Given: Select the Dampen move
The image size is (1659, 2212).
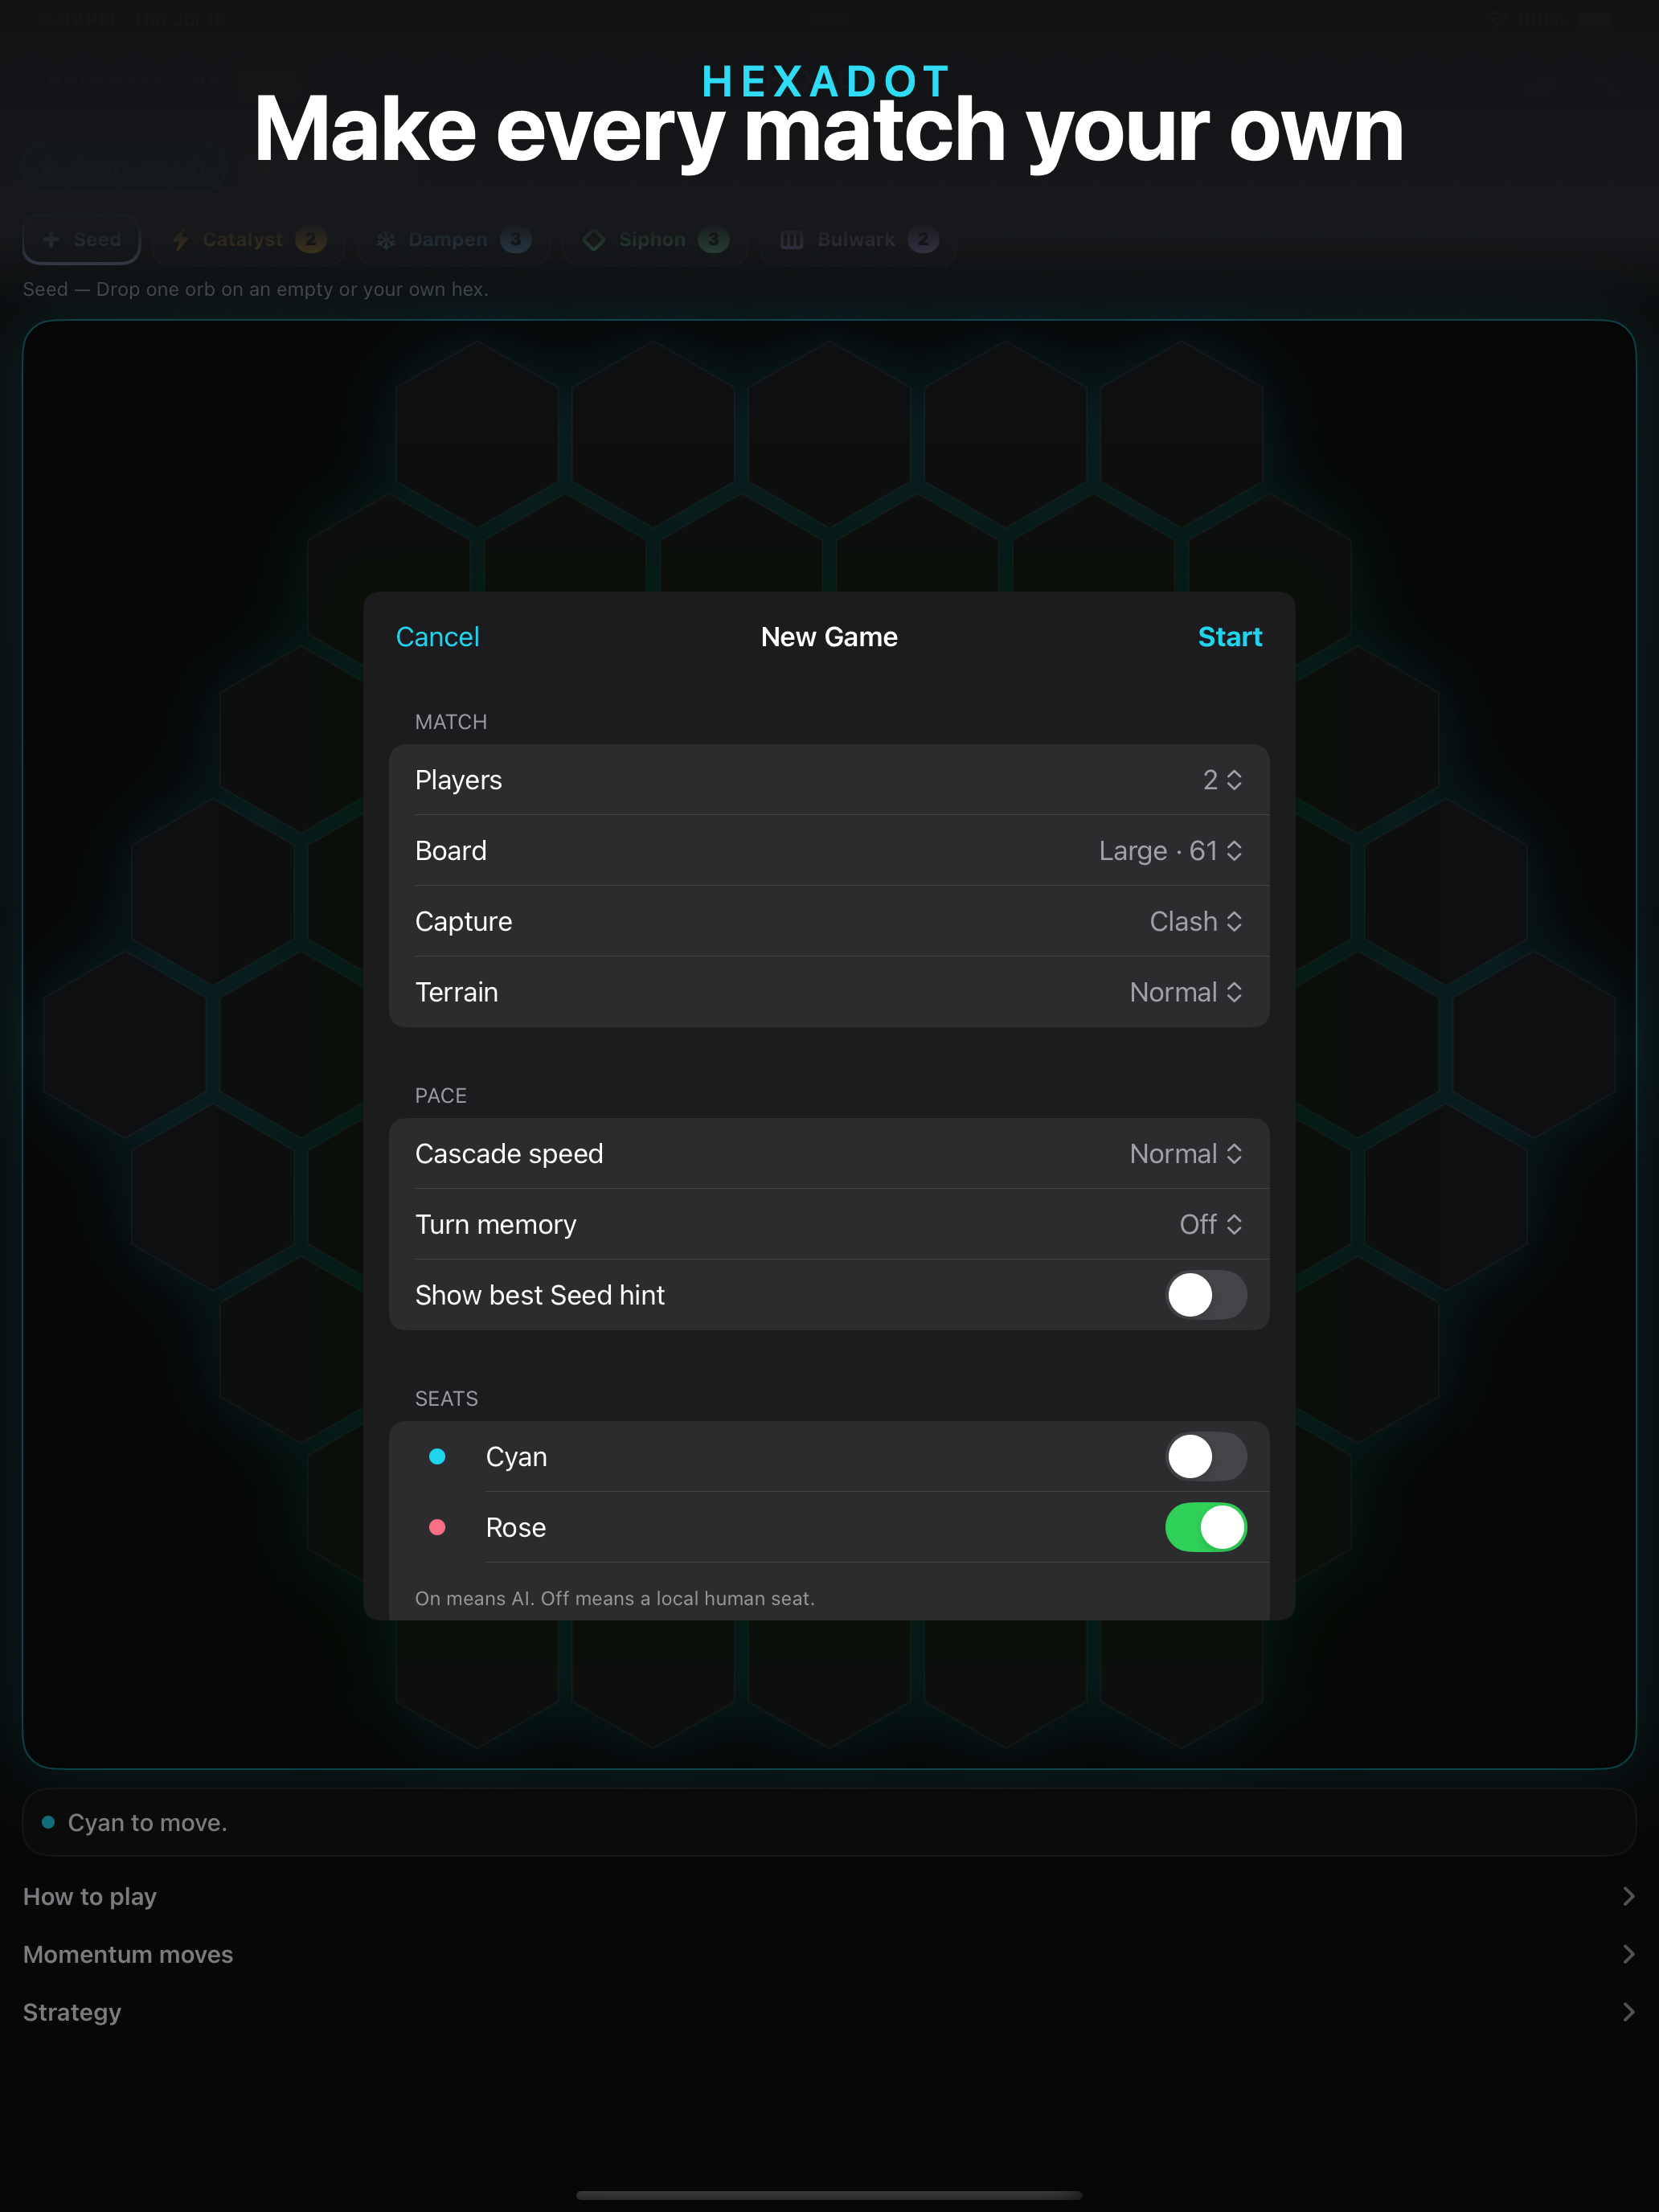Looking at the screenshot, I should [453, 240].
